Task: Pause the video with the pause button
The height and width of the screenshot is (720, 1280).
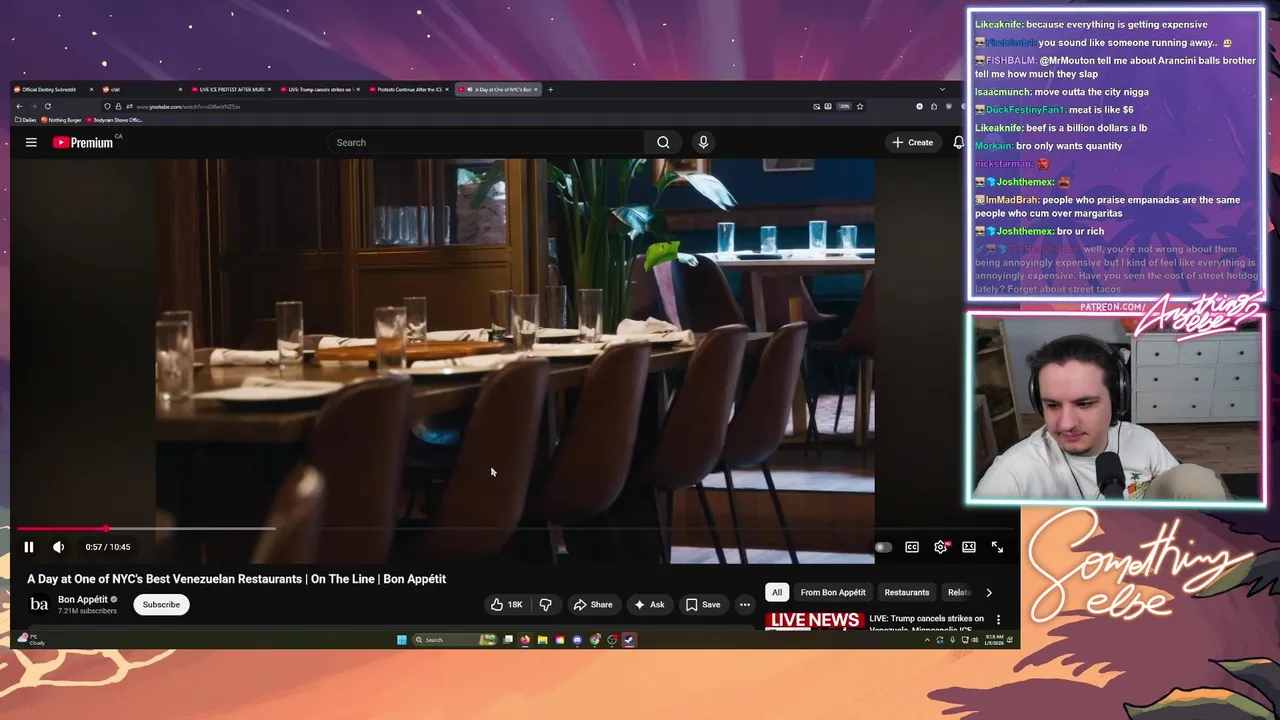Action: [x=29, y=547]
